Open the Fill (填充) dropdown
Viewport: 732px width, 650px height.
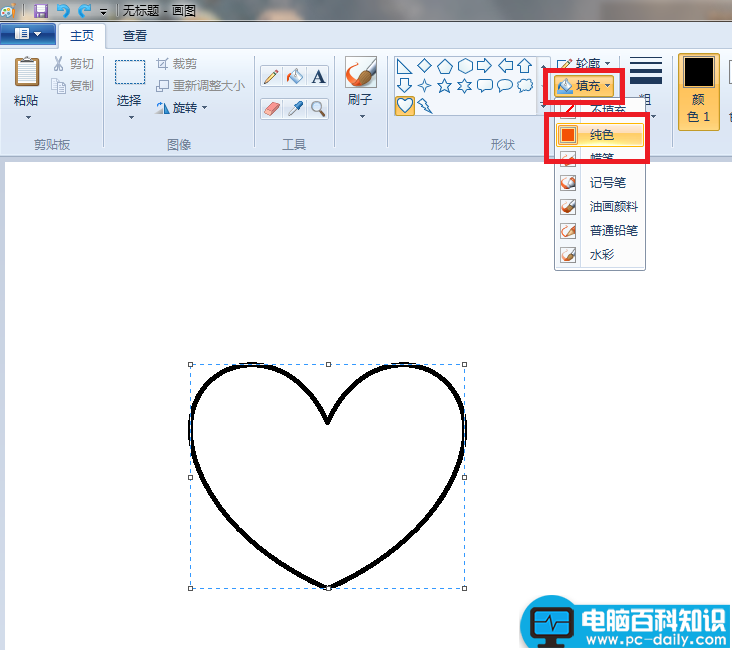584,86
